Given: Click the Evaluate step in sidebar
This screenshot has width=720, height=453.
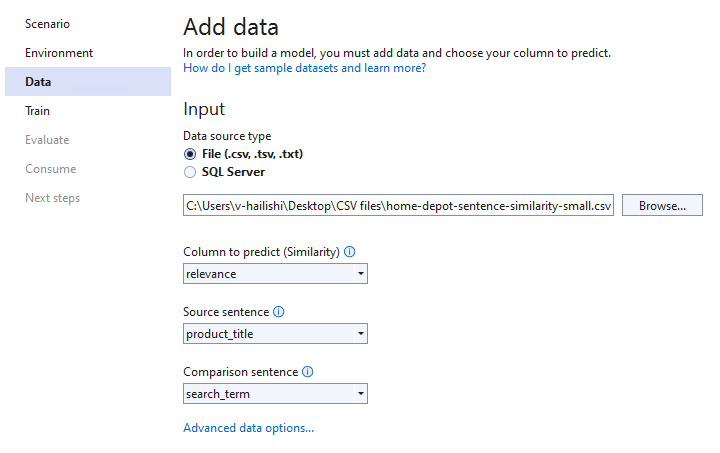Looking at the screenshot, I should (47, 140).
